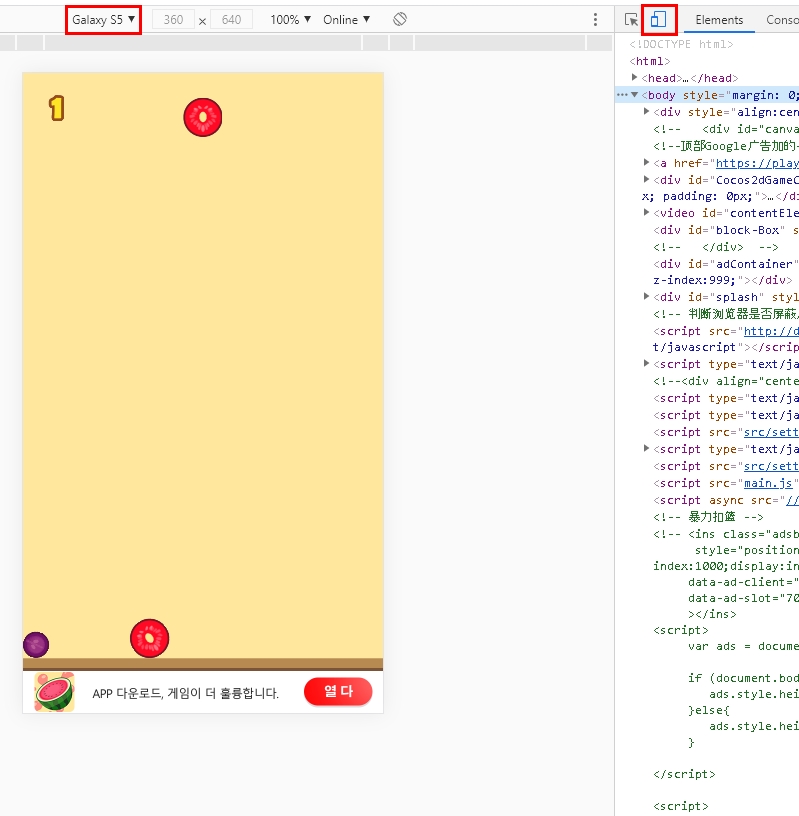Expand the Cocos2dGameContainer div node
Viewport: 799px width, 816px height.
[646, 180]
